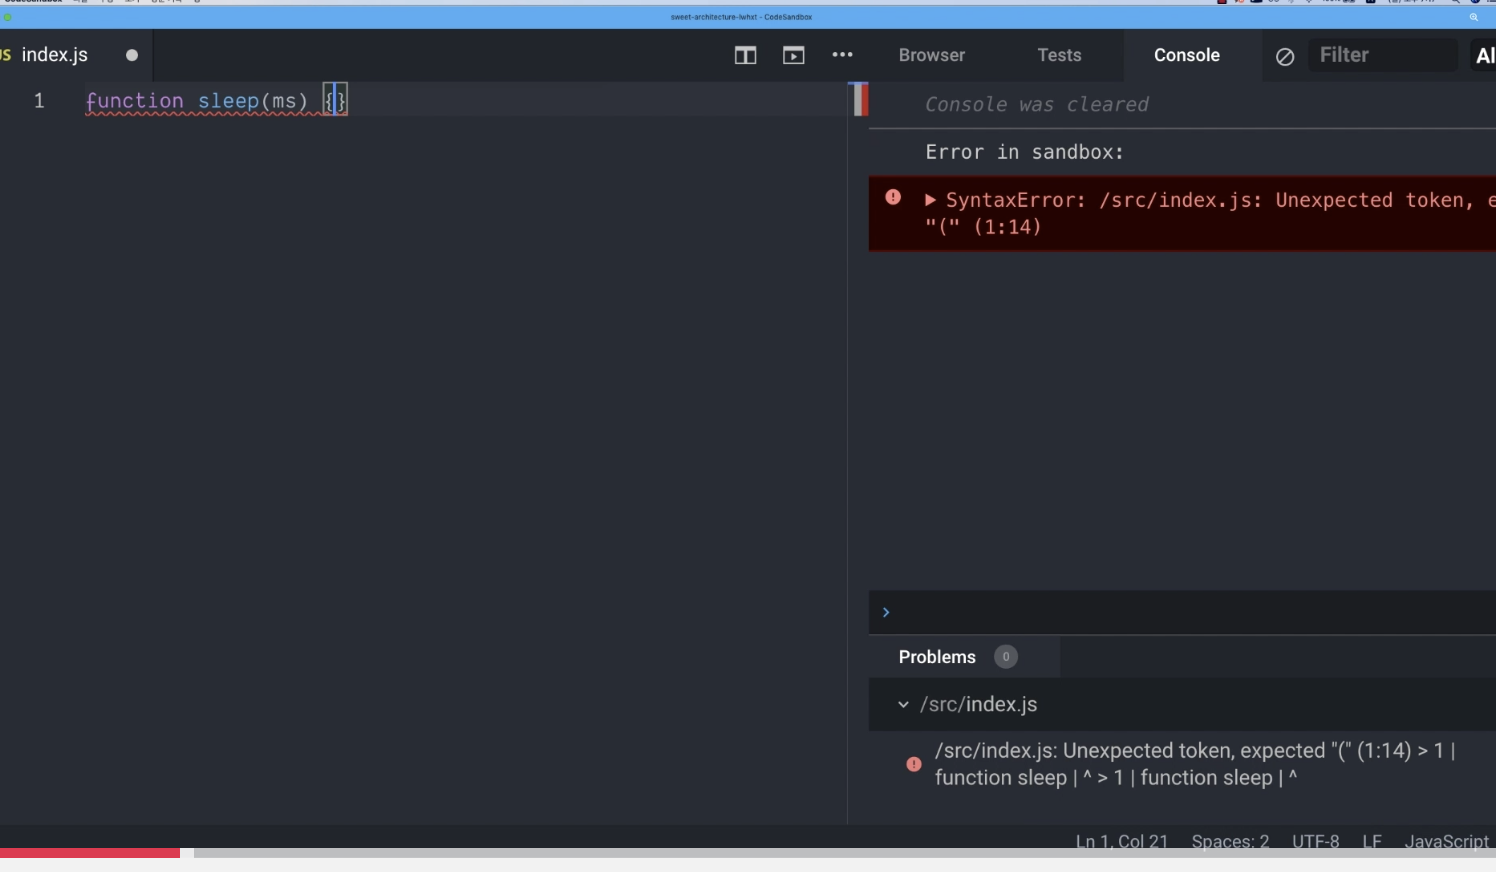Viewport: 1496px width, 872px height.
Task: Click the zoom icon in title bar
Action: point(1473,17)
